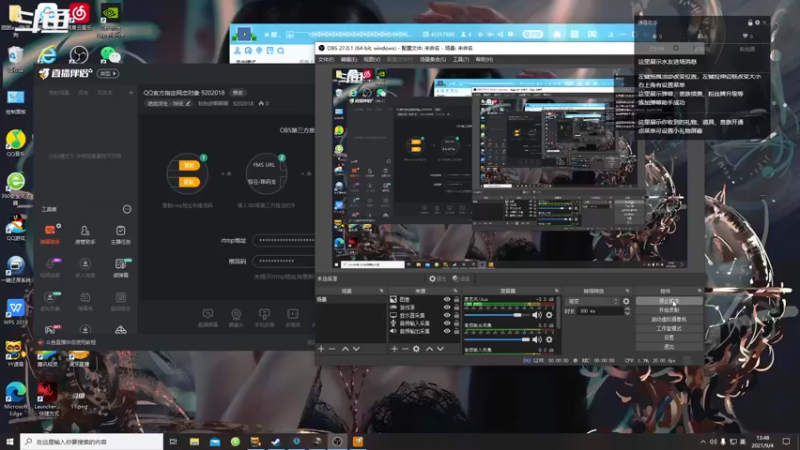Toggle lock on 显示器采集 source
Screen dimensions: 800x450
point(456,315)
